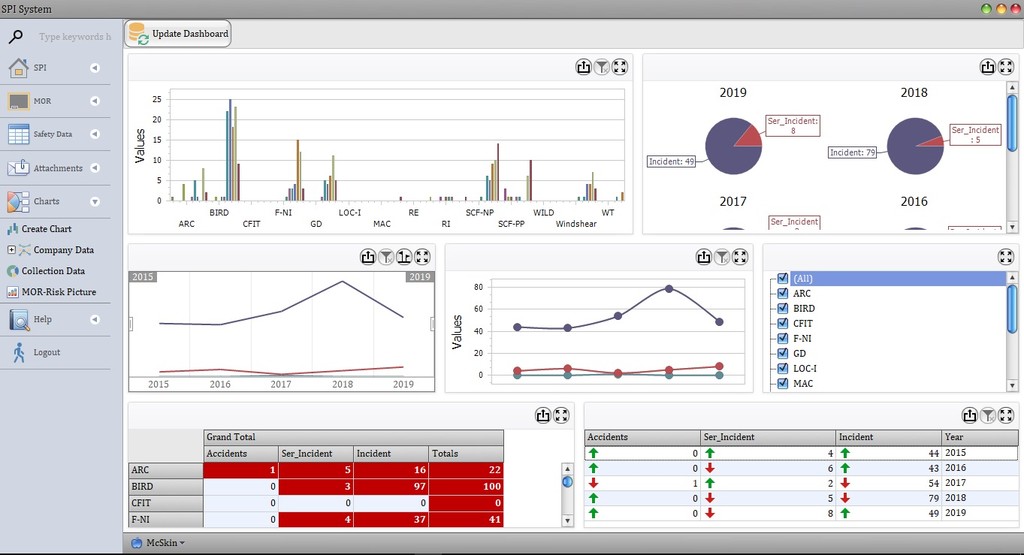
Task: Open the Charts menu item
Action: click(46, 201)
